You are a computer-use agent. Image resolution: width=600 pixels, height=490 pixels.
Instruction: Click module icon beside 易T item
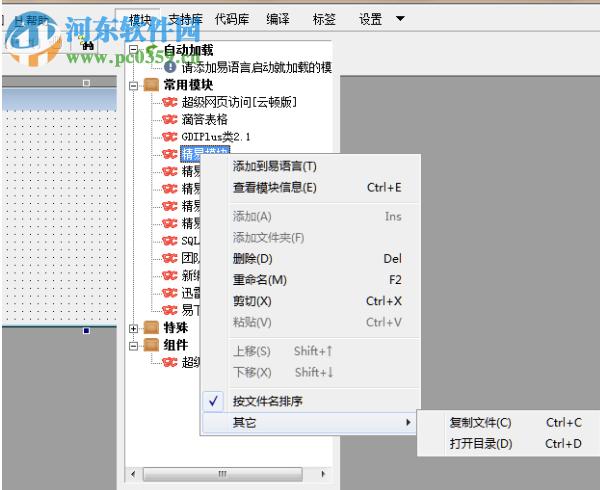click(170, 310)
